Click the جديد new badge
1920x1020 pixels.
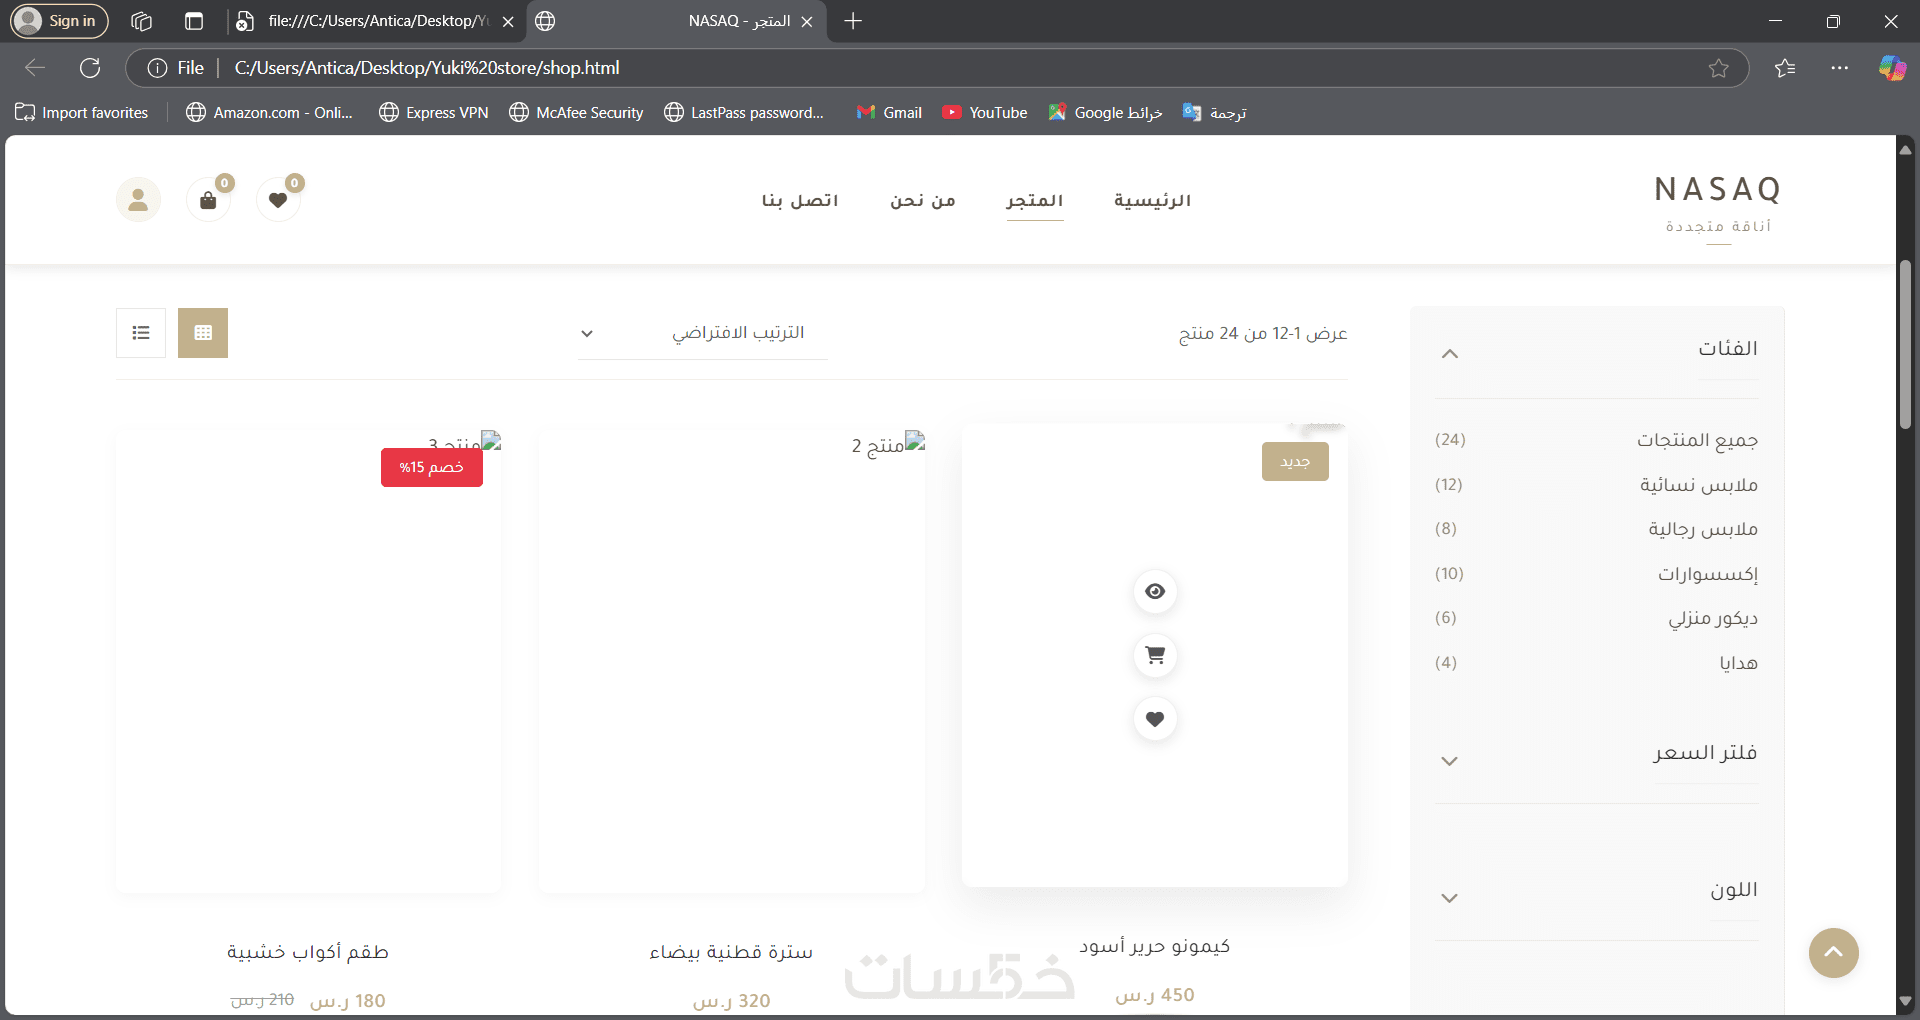(1295, 461)
